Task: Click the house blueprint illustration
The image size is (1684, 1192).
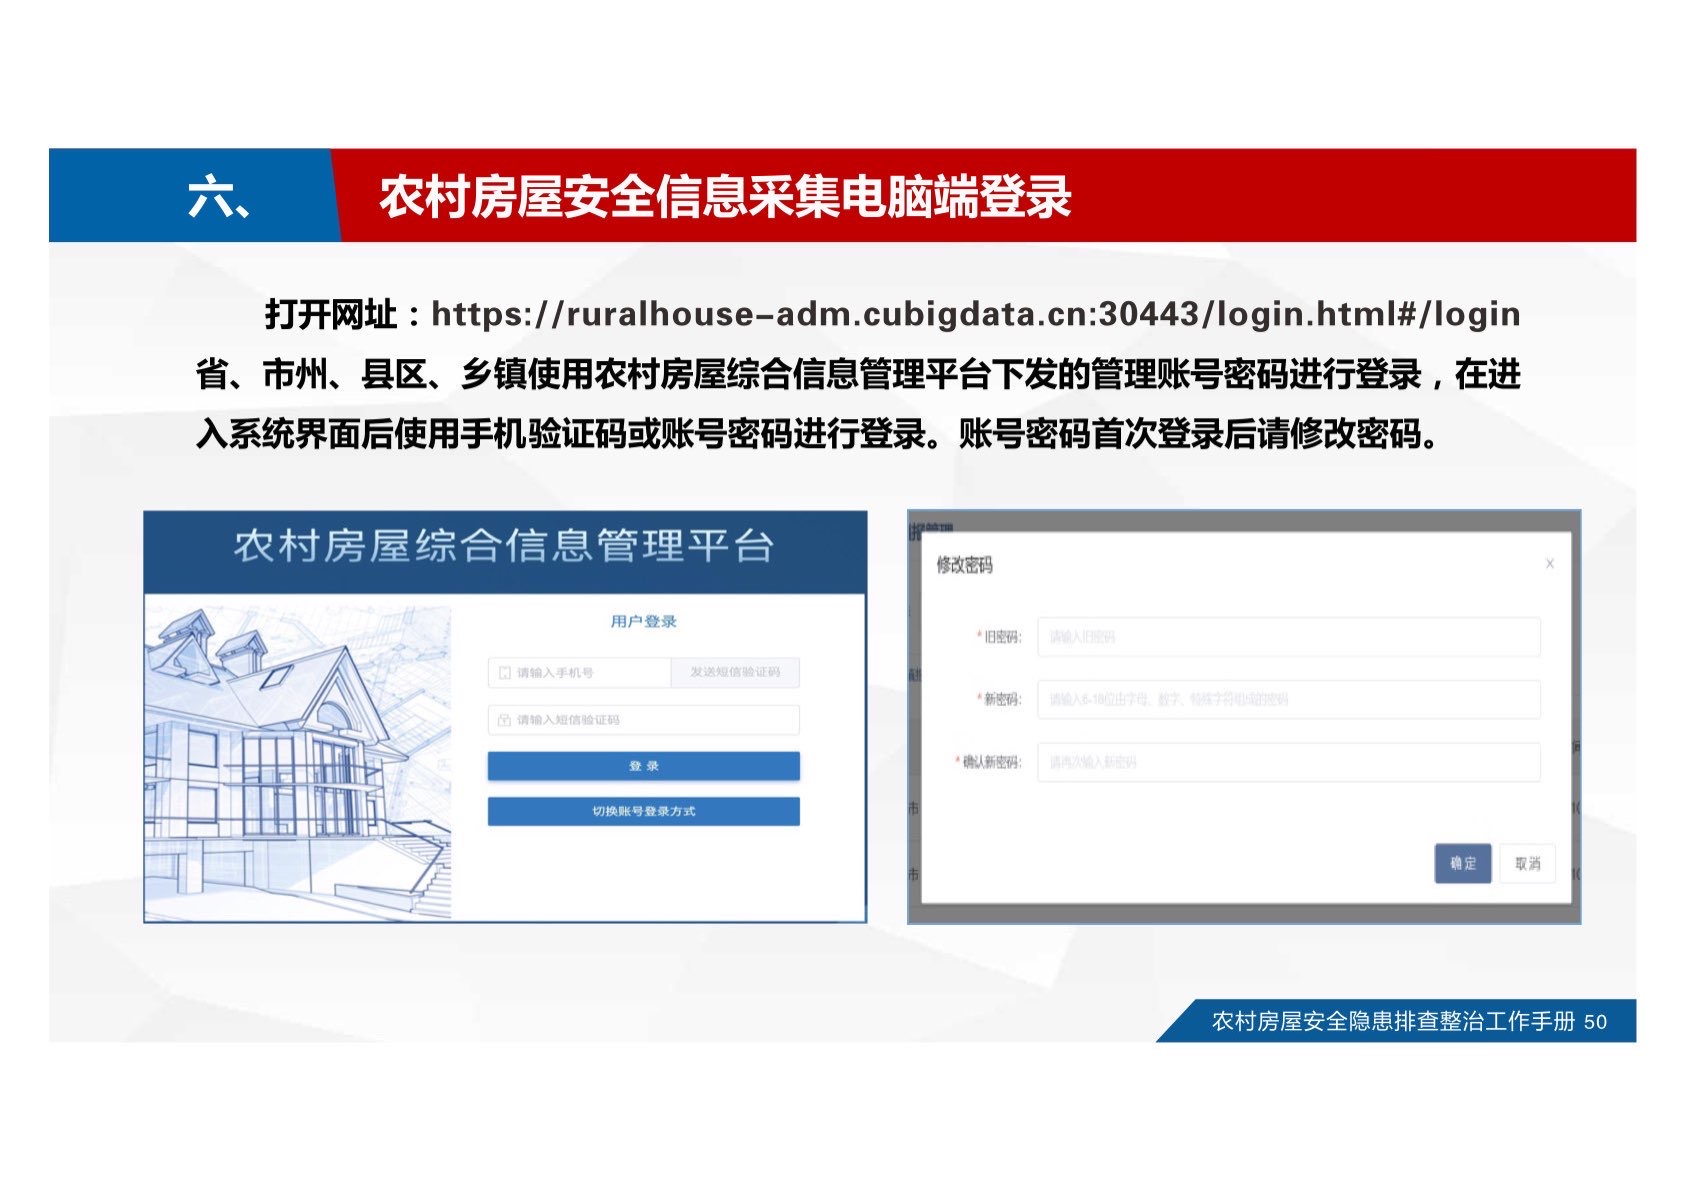Action: [298, 760]
